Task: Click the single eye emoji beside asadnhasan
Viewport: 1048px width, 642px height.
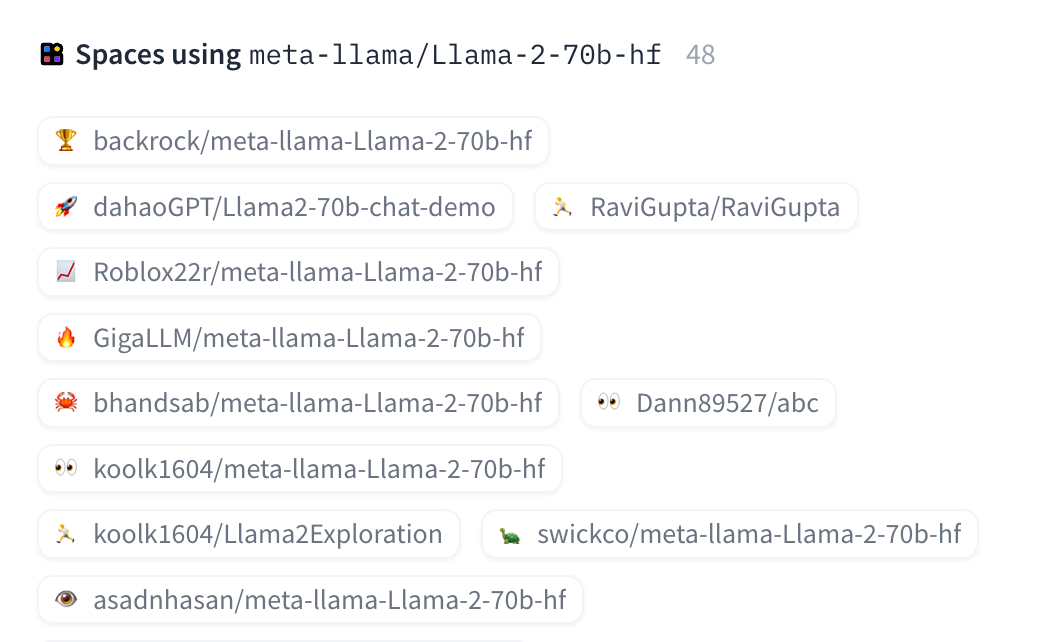Action: 66,600
